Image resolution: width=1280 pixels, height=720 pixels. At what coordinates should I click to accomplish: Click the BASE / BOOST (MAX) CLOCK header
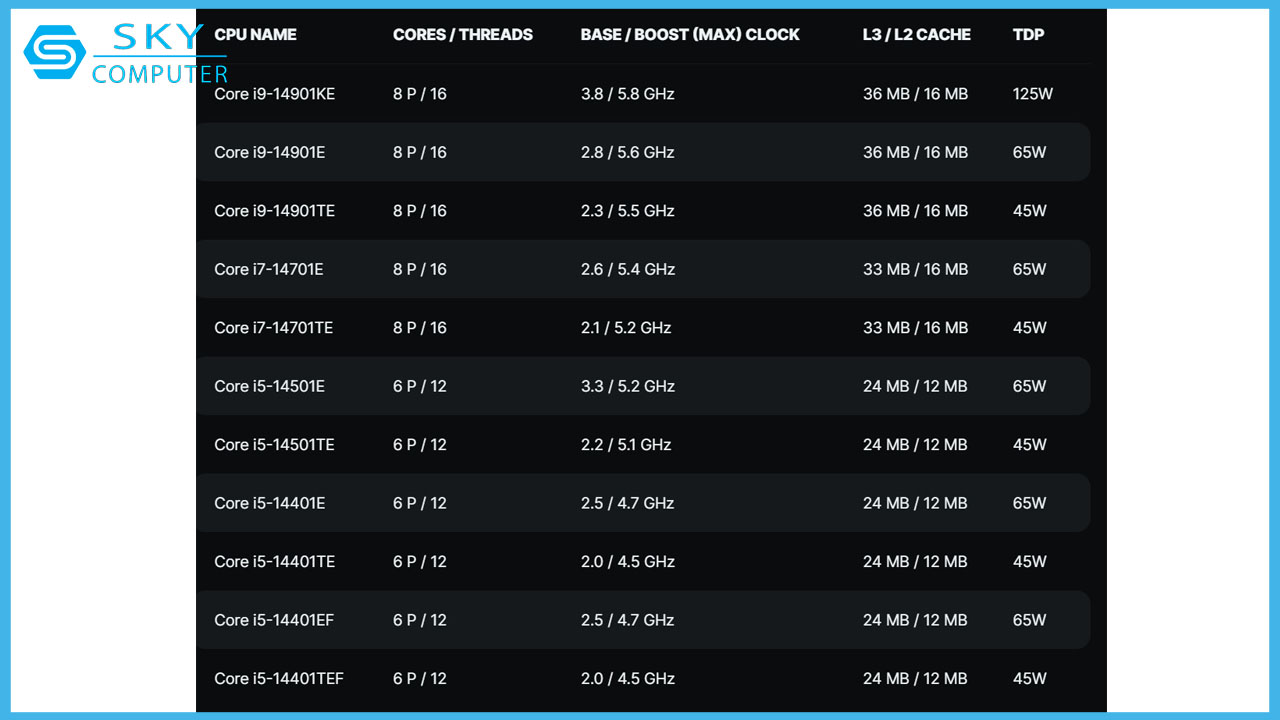689,35
